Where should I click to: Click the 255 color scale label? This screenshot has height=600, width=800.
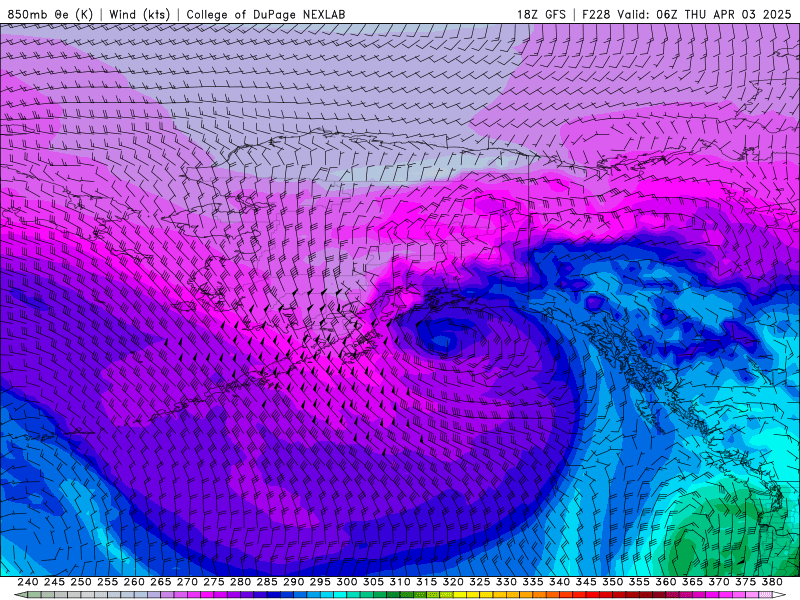107,582
